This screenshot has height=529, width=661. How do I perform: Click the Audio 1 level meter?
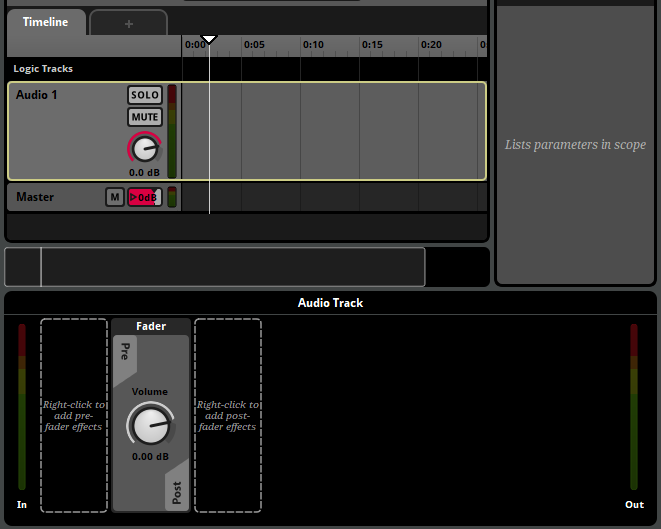click(x=172, y=131)
